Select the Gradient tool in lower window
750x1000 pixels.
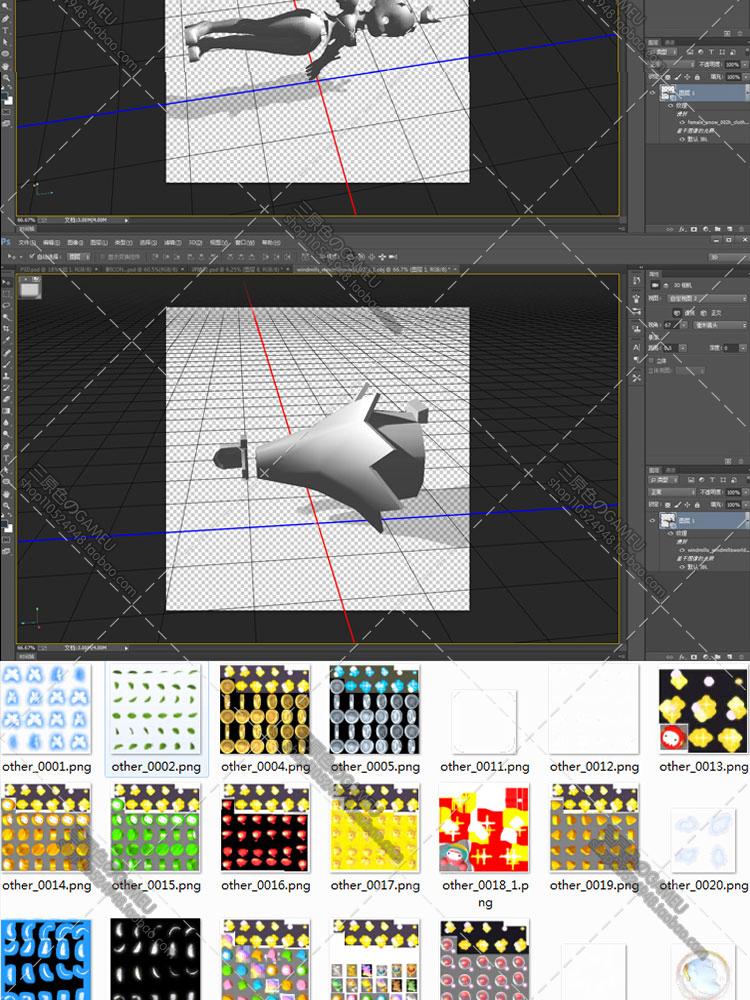tap(6, 410)
